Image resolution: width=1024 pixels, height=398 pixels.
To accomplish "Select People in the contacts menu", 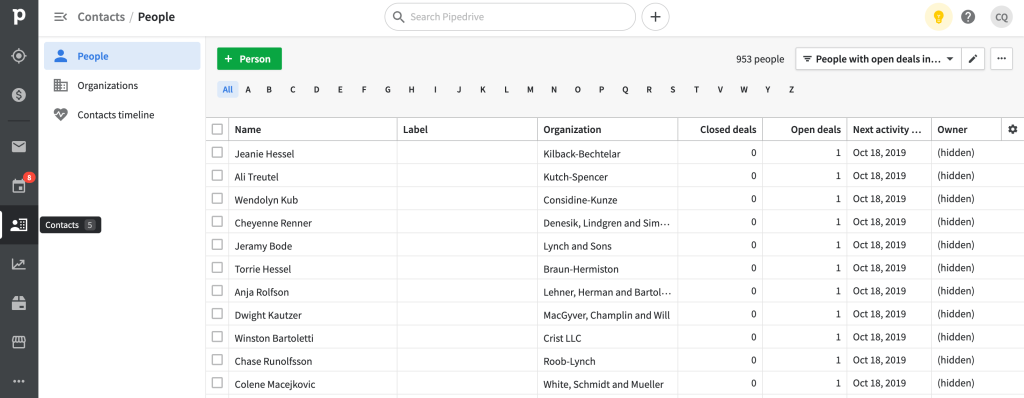I will coord(122,56).
